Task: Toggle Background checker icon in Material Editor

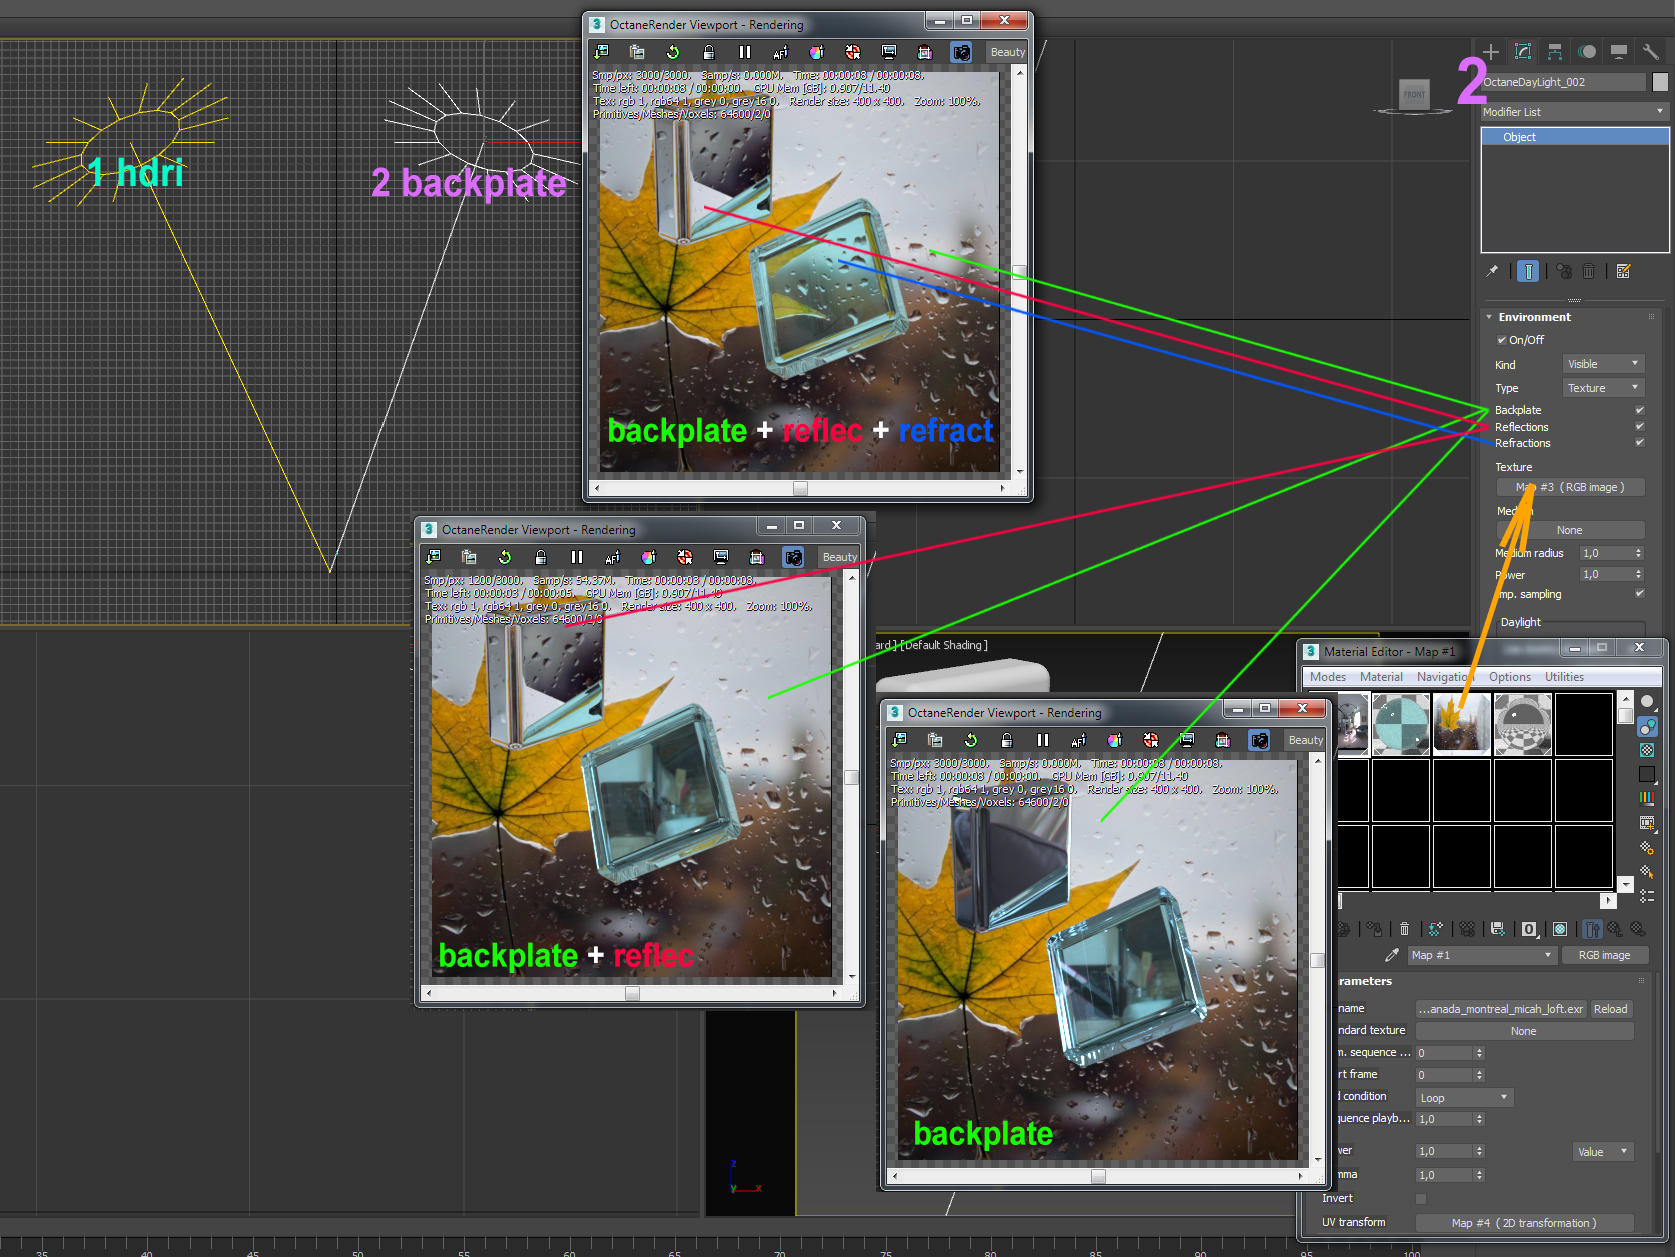Action: pyautogui.click(x=1647, y=749)
